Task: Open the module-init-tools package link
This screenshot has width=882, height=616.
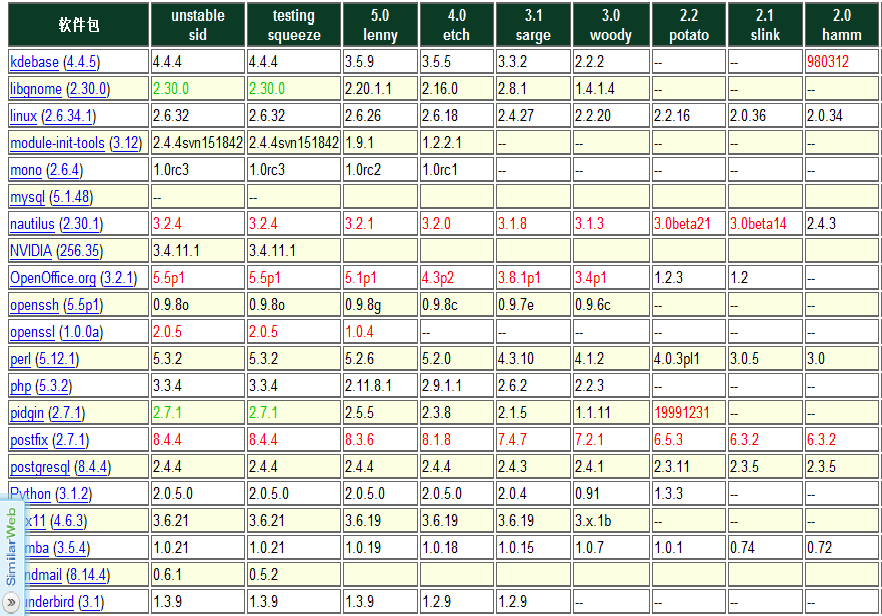Action: [57, 143]
